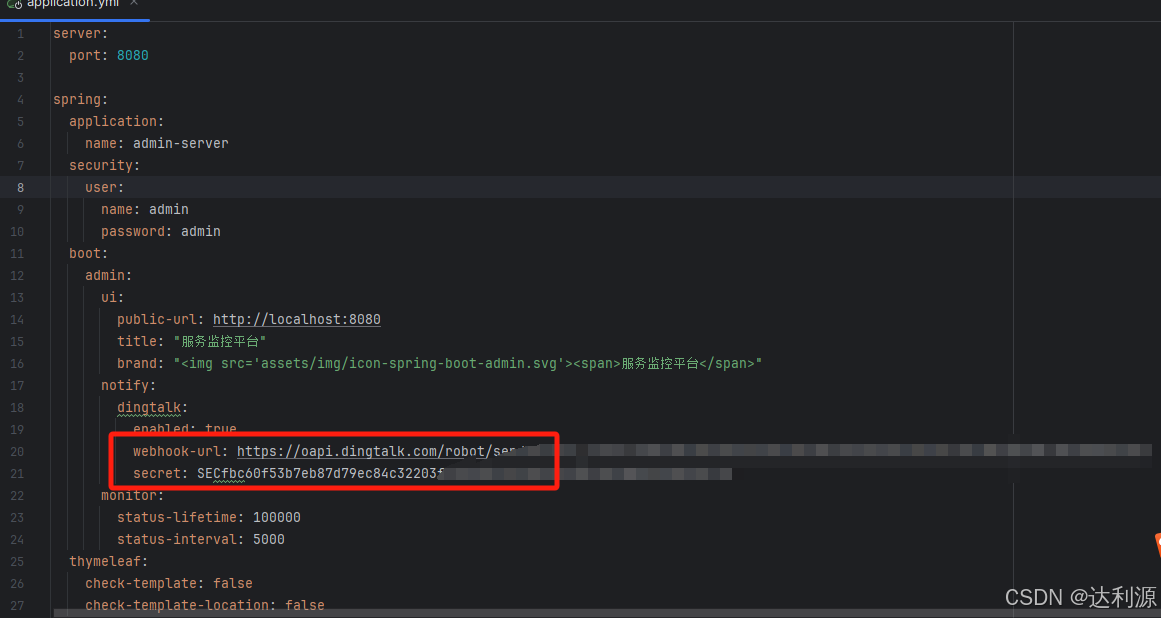Viewport: 1161px width, 618px height.
Task: Click the check-template-location value false
Action: (x=304, y=604)
